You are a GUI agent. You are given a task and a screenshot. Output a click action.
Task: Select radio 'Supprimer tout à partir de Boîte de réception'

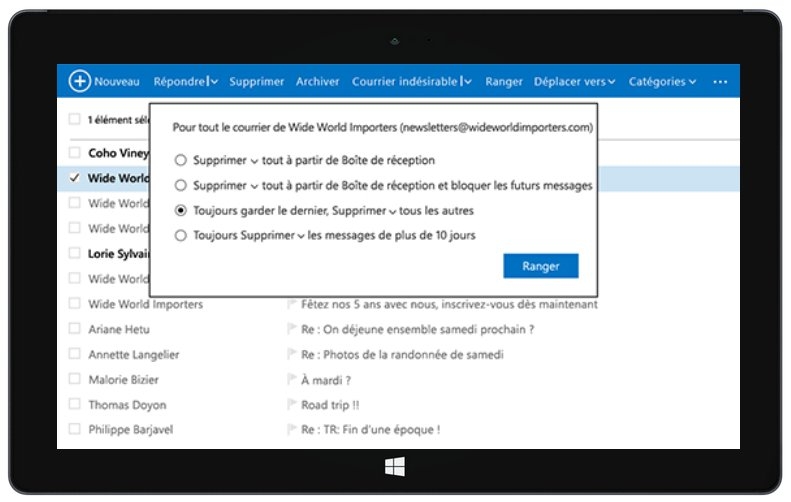click(x=181, y=160)
